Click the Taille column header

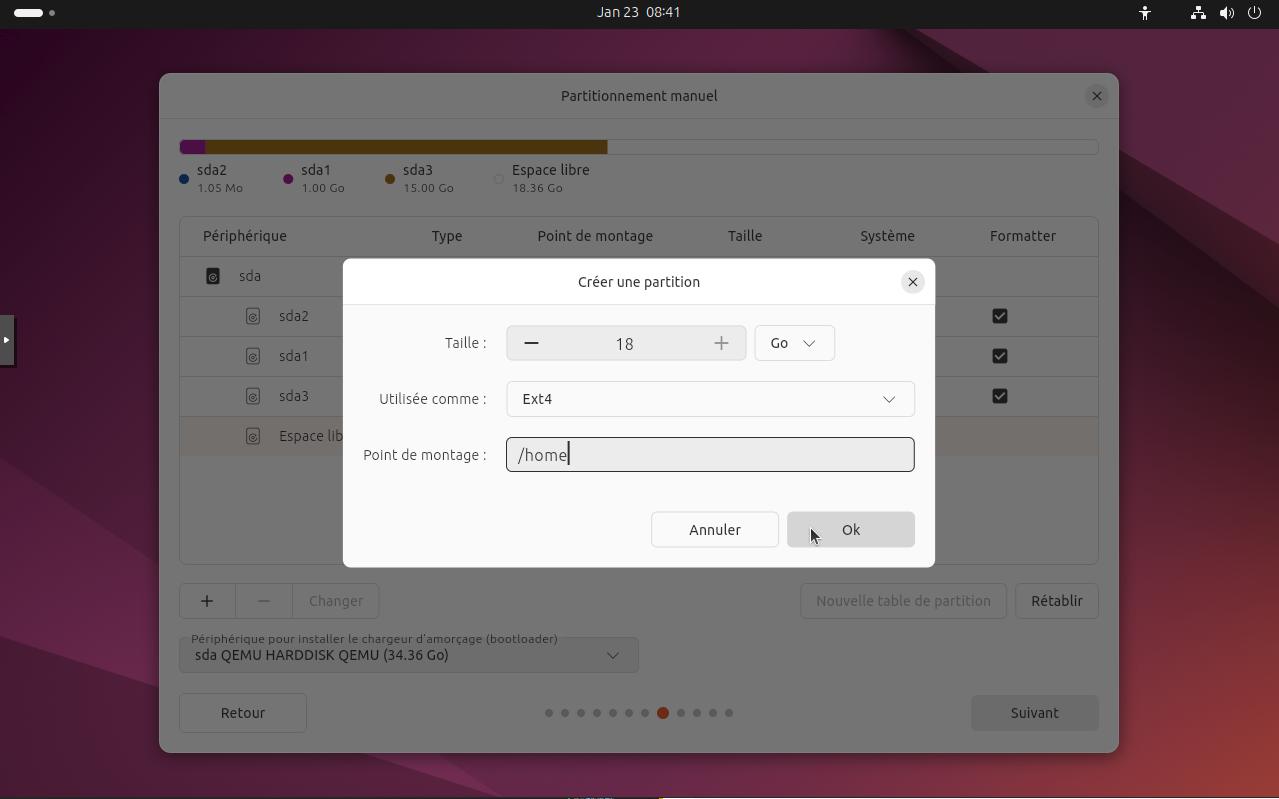point(745,236)
